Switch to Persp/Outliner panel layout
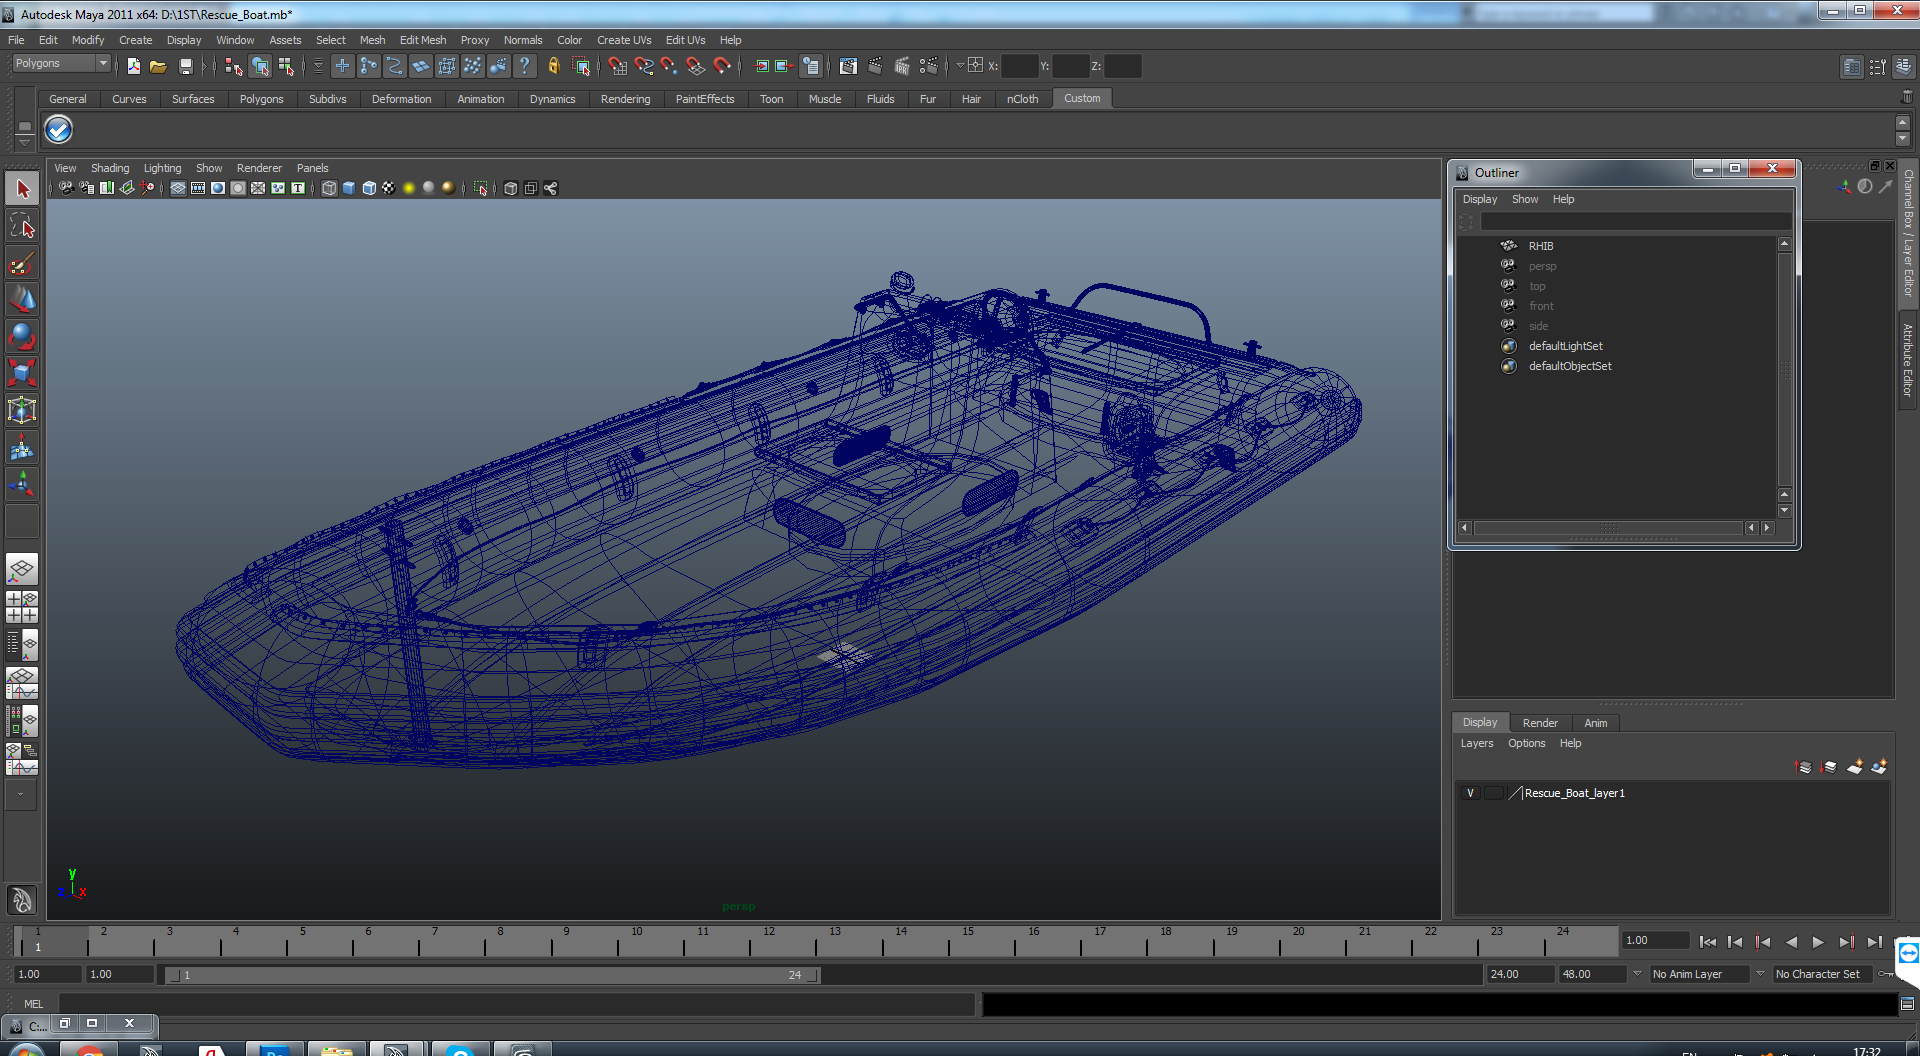Viewport: 1920px width, 1056px height. click(x=22, y=645)
